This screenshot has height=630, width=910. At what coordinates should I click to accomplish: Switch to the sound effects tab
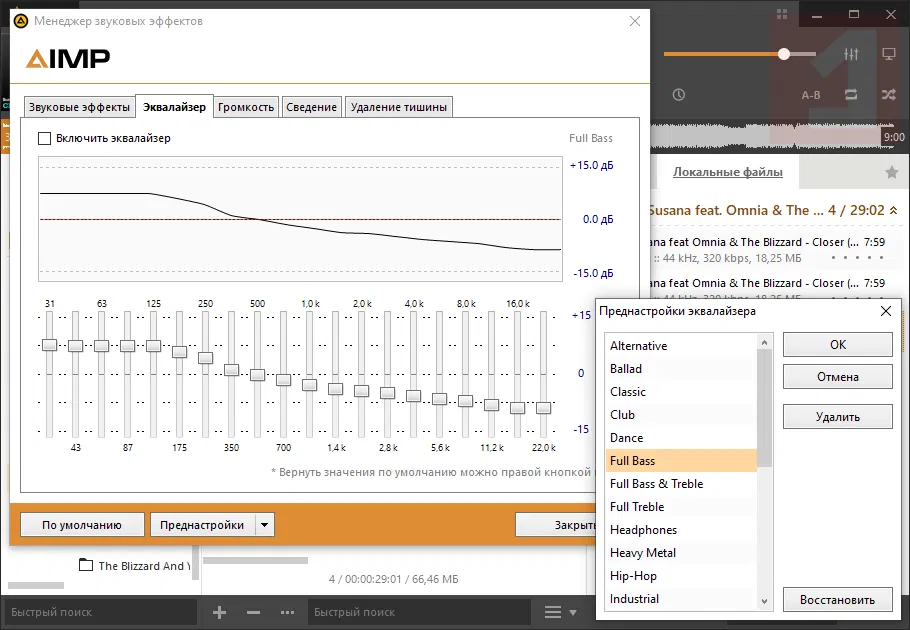pos(80,107)
